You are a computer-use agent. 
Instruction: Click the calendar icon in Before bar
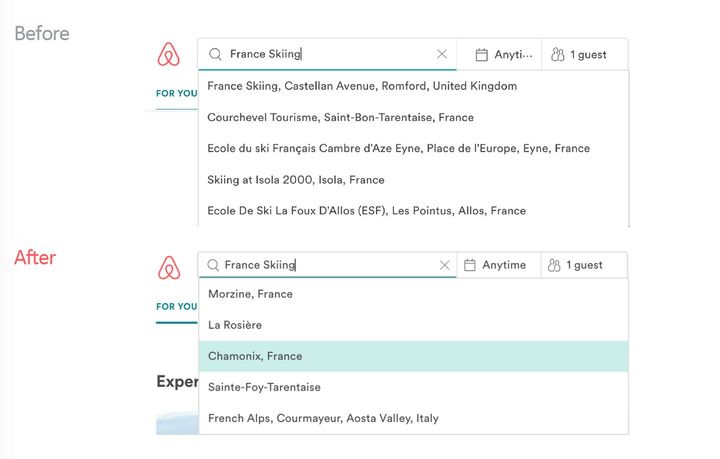(x=481, y=54)
